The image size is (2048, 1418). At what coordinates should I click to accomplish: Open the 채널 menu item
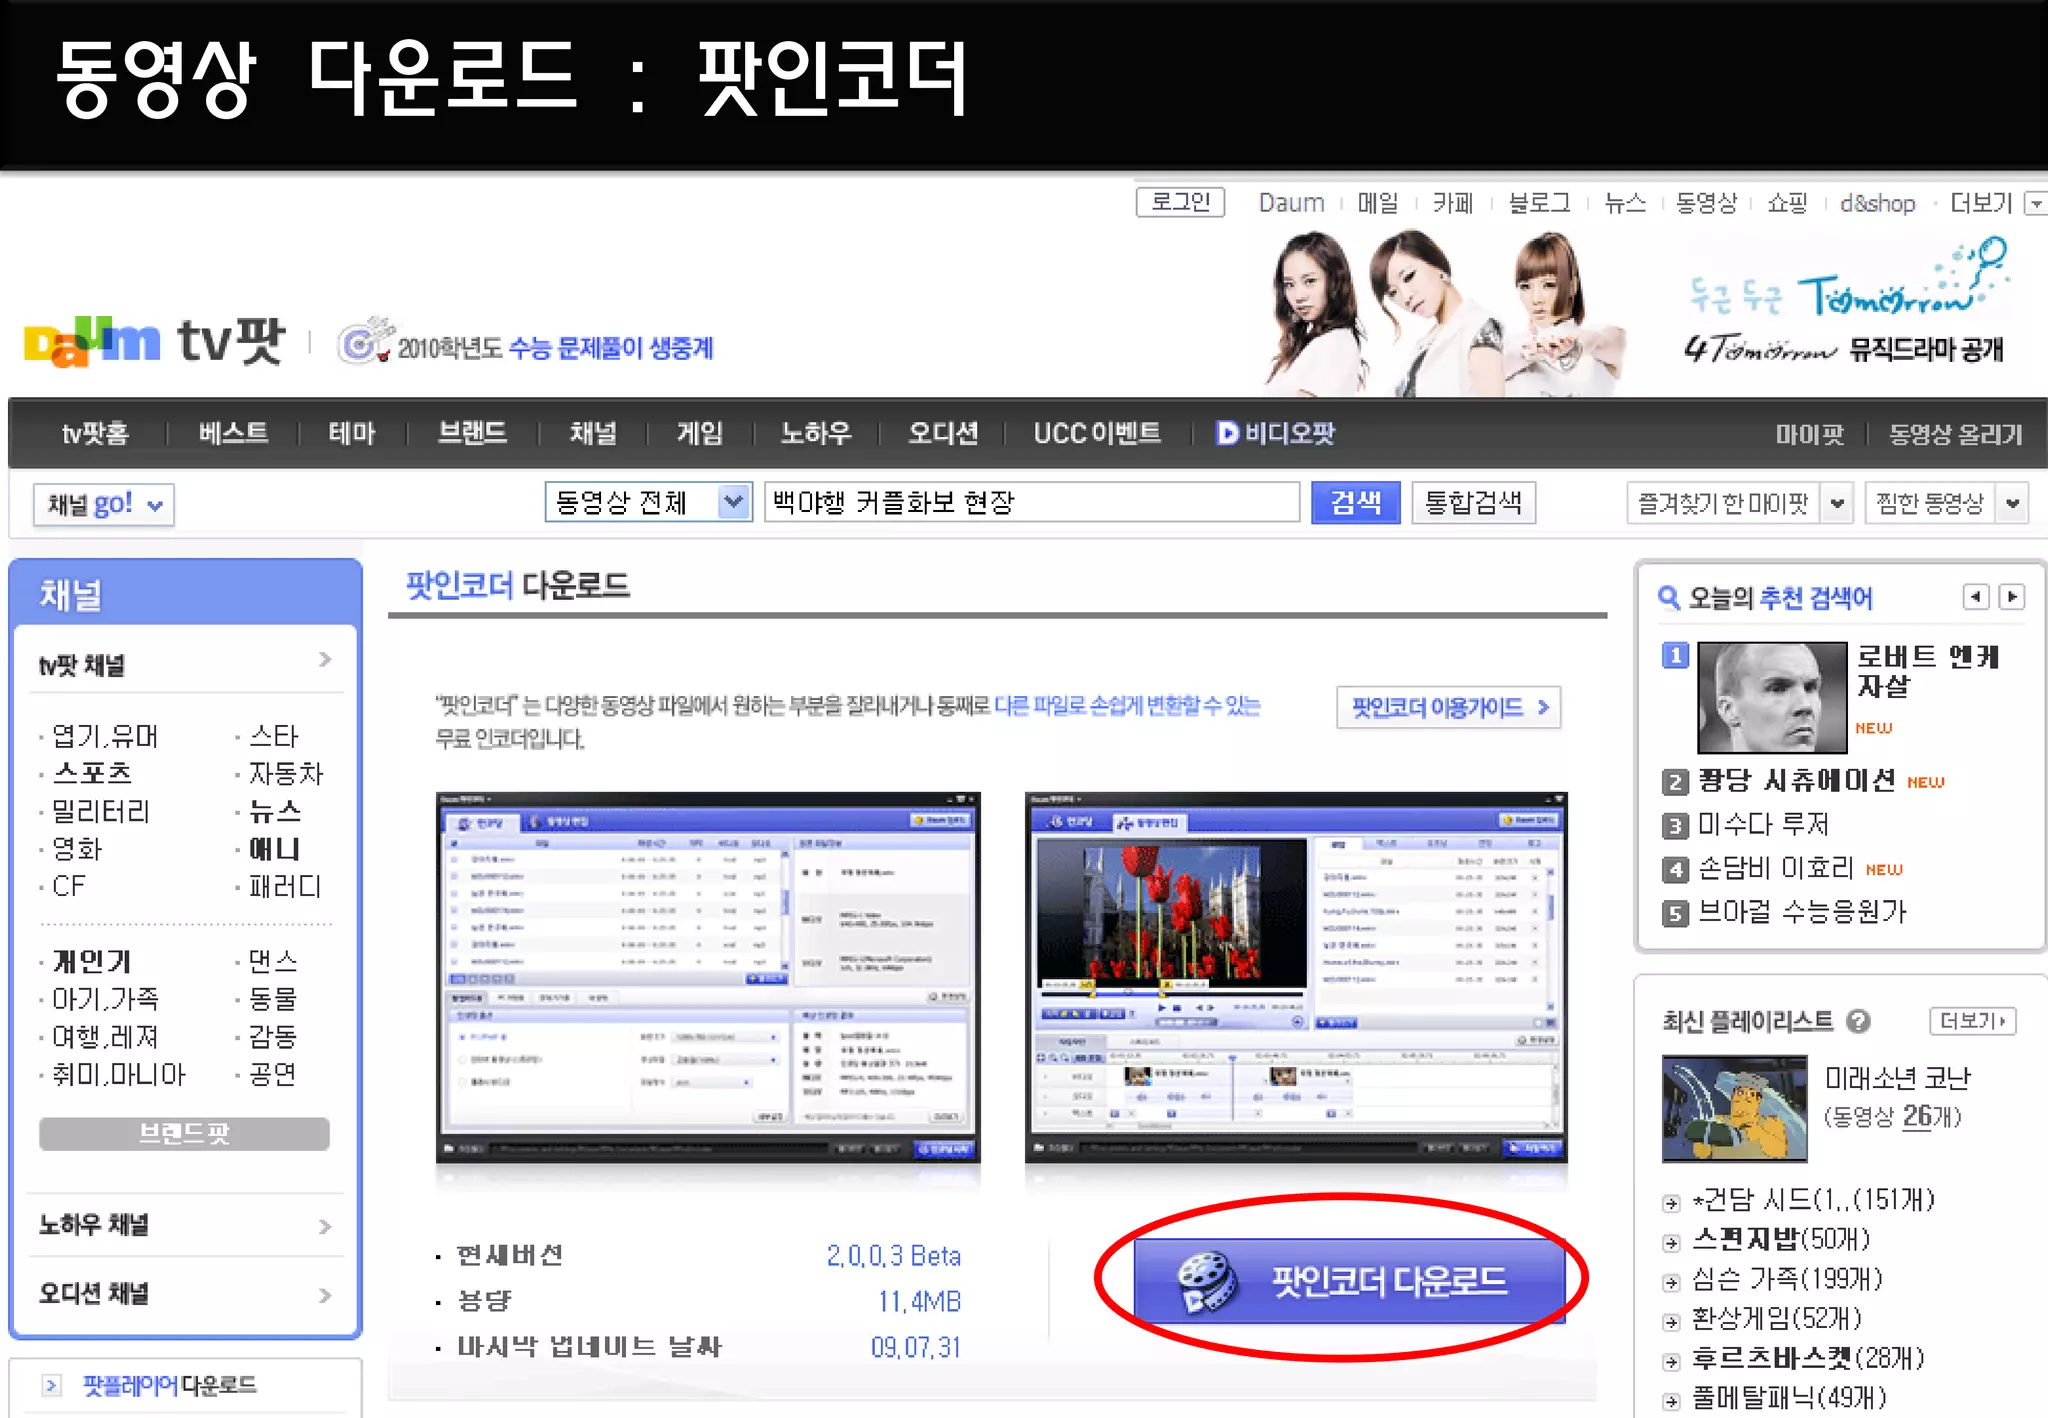point(593,433)
